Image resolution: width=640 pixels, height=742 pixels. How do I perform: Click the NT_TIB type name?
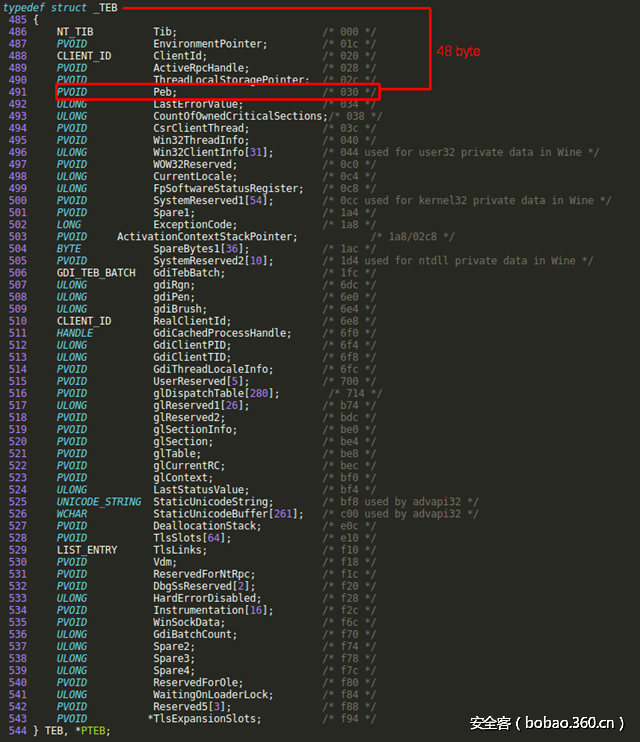click(x=75, y=32)
